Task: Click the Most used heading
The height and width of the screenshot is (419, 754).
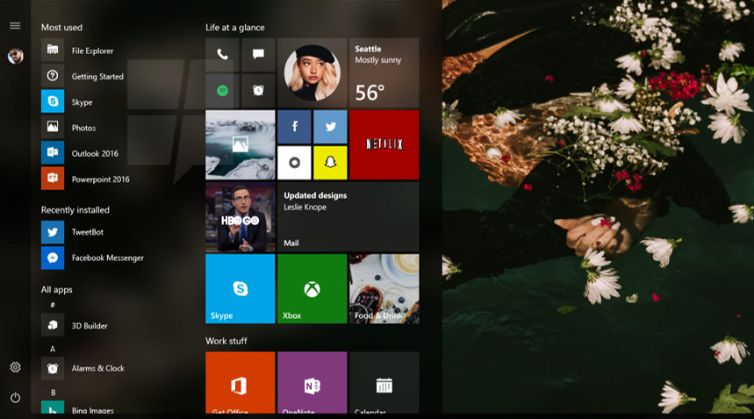Action: coord(62,27)
